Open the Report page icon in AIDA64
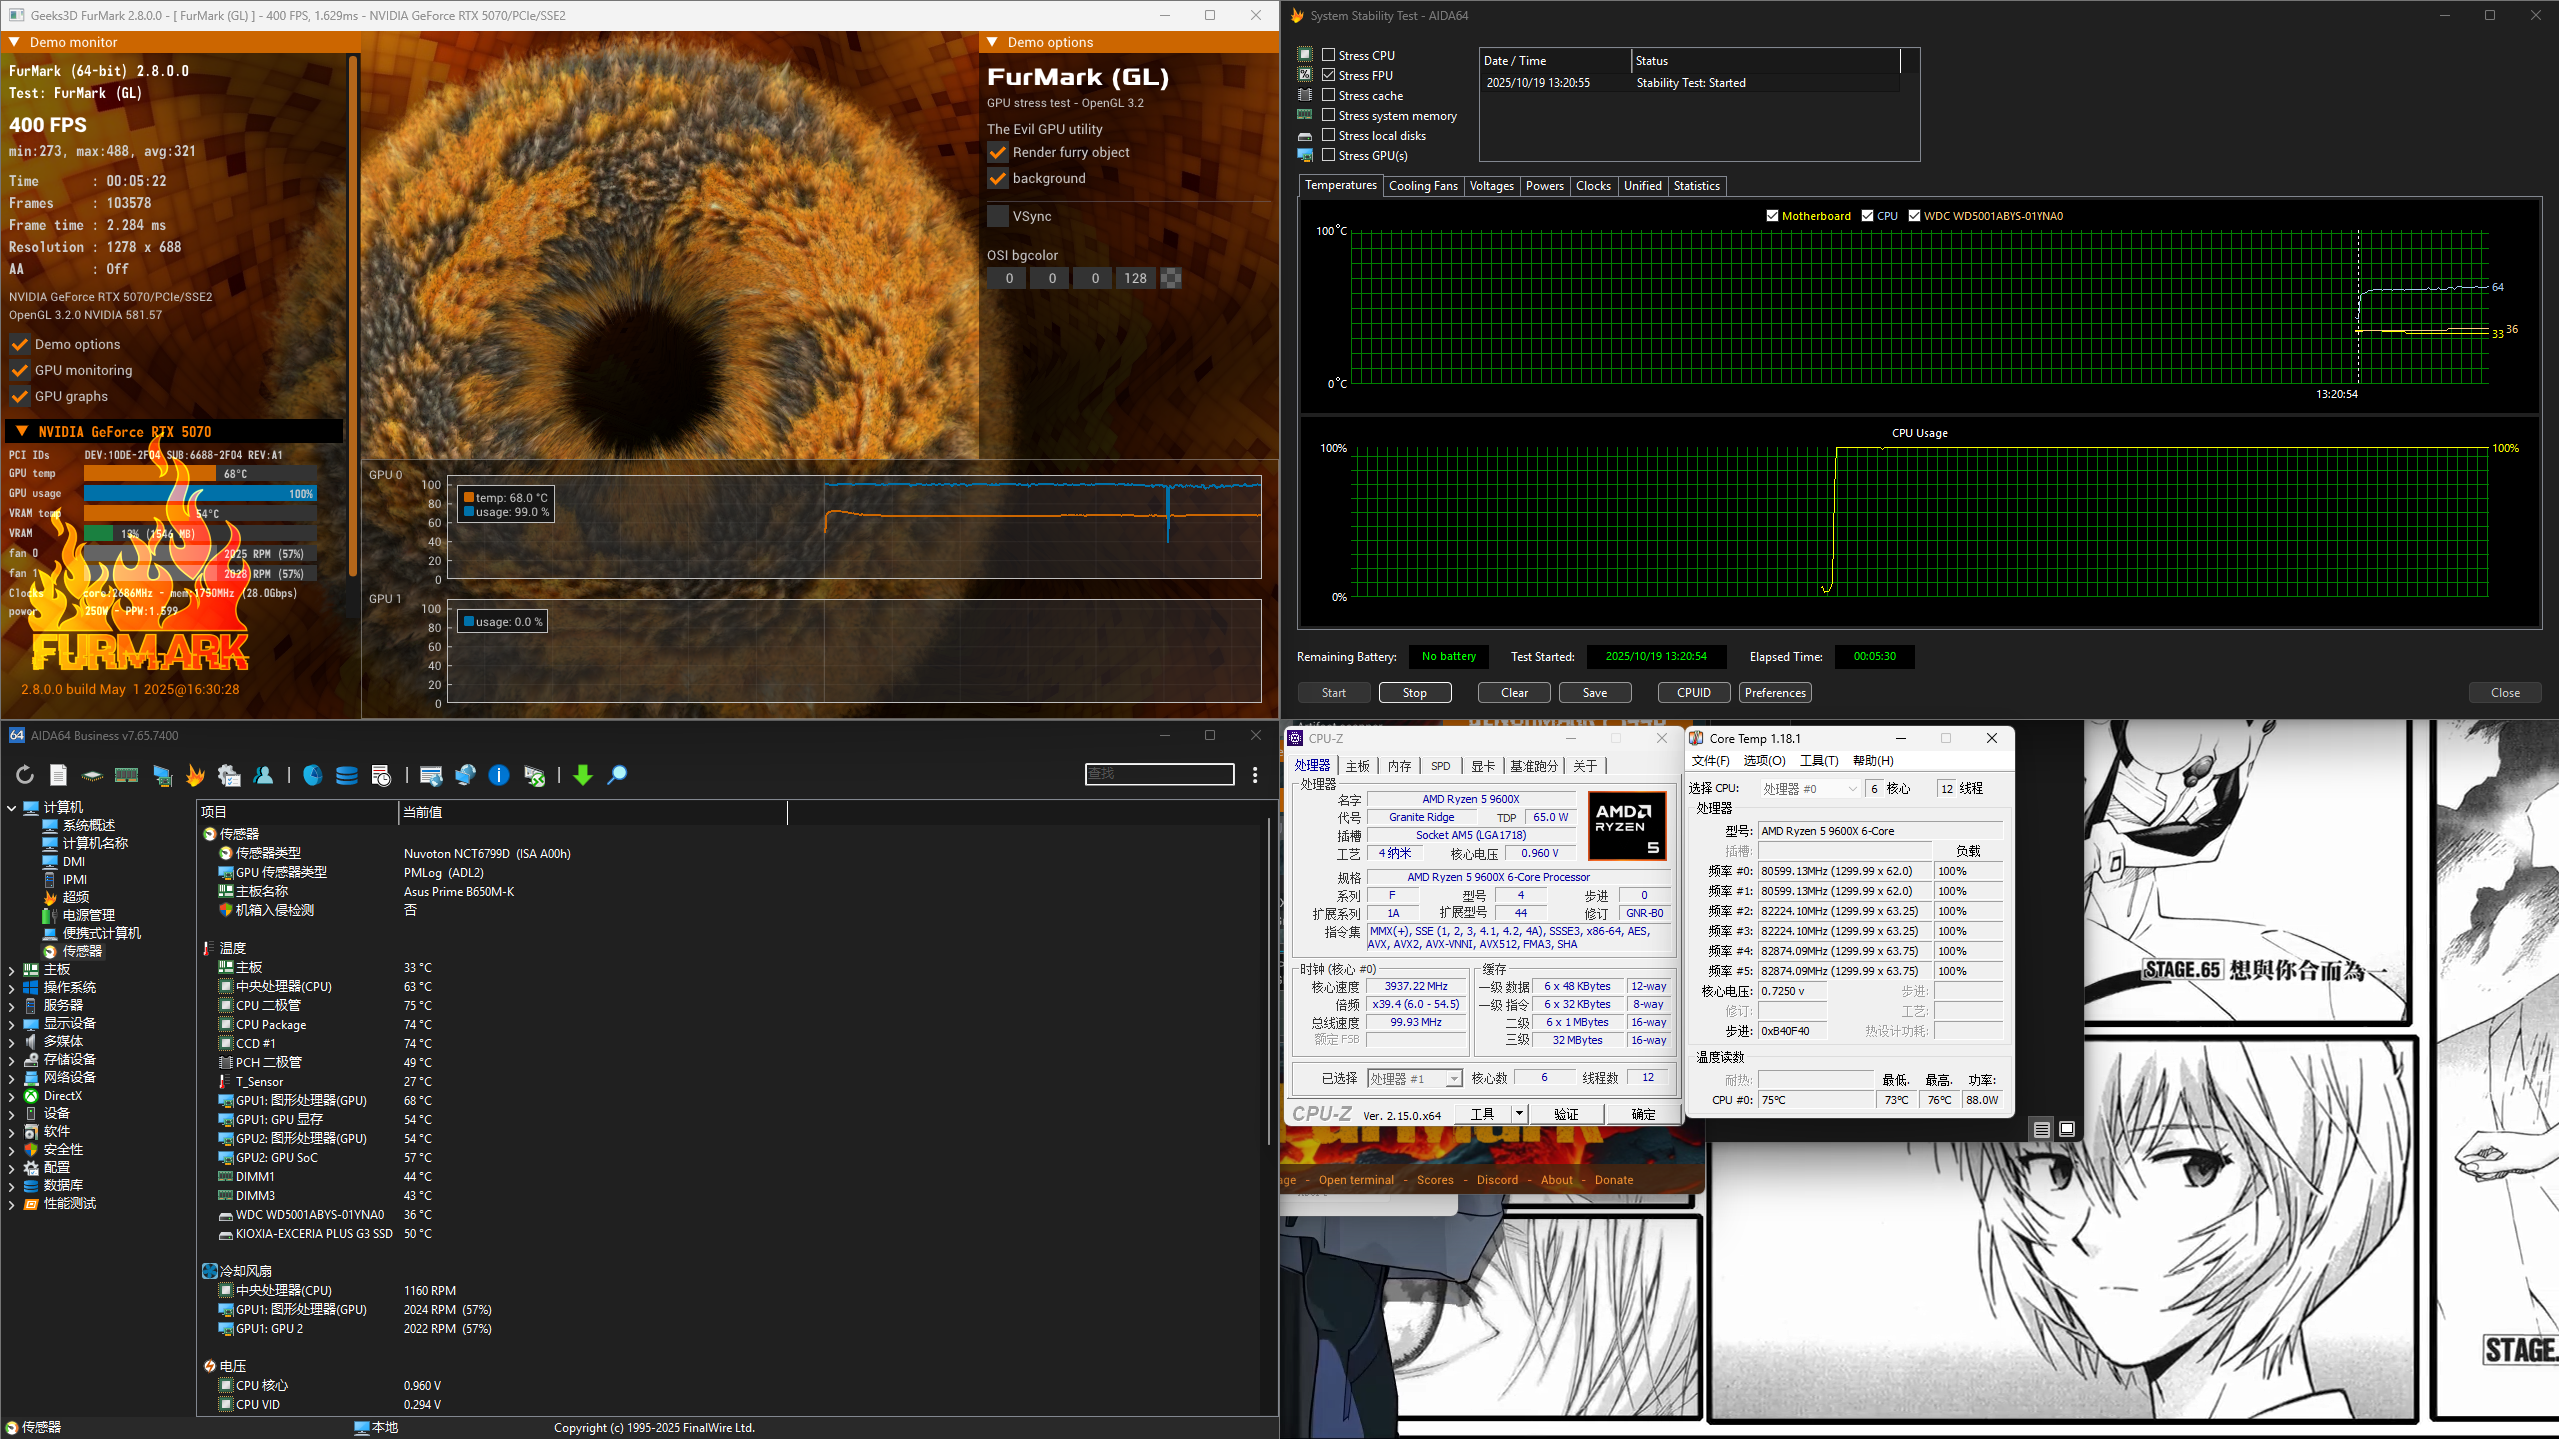Viewport: 2559px width, 1439px height. (59, 775)
